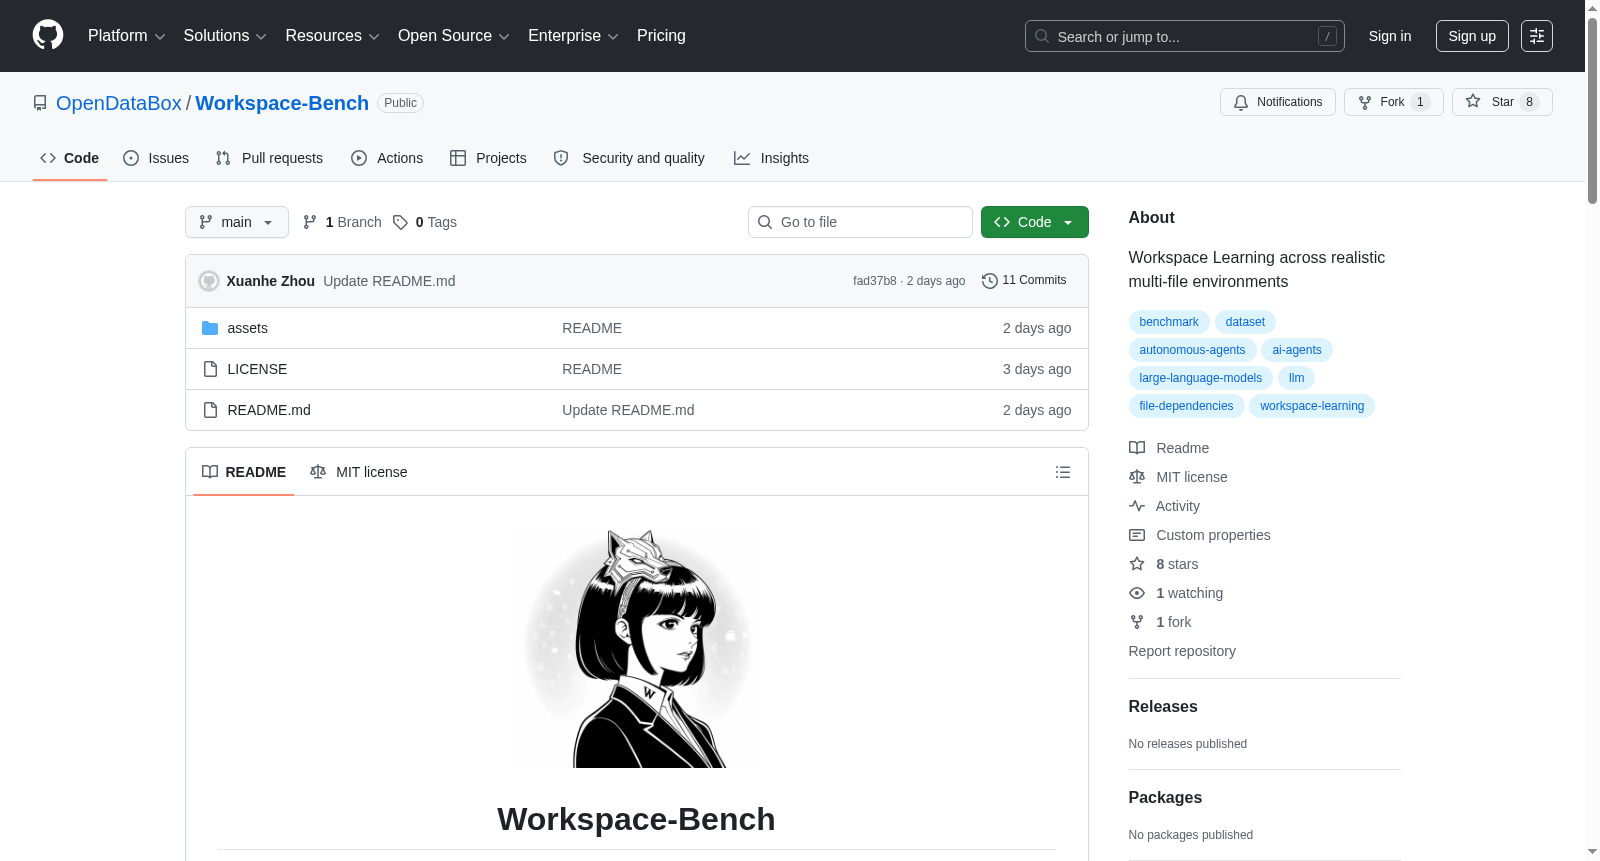Click the tag icon beside 0 Tags

[x=400, y=222]
